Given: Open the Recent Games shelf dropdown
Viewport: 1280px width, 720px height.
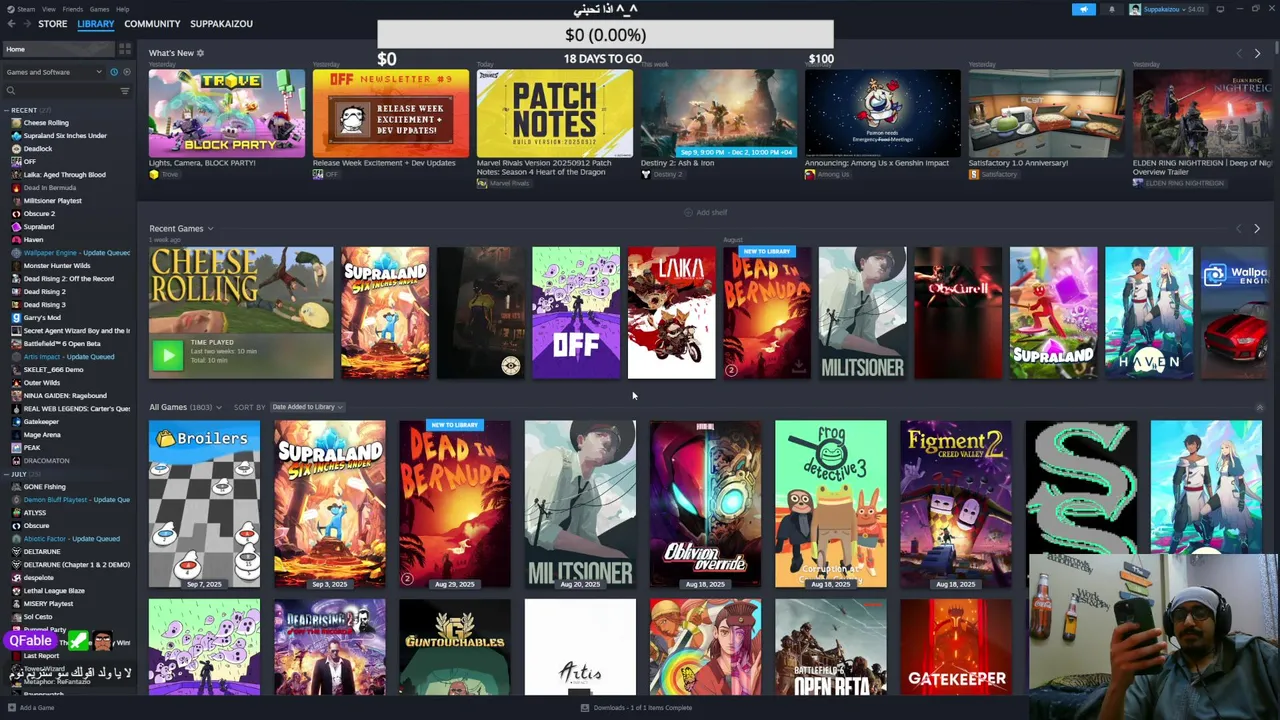Looking at the screenshot, I should (210, 229).
